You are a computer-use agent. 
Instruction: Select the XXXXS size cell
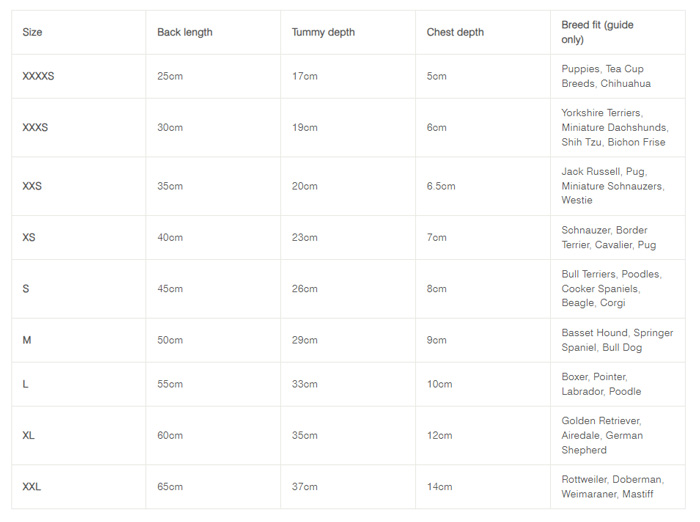coord(38,76)
